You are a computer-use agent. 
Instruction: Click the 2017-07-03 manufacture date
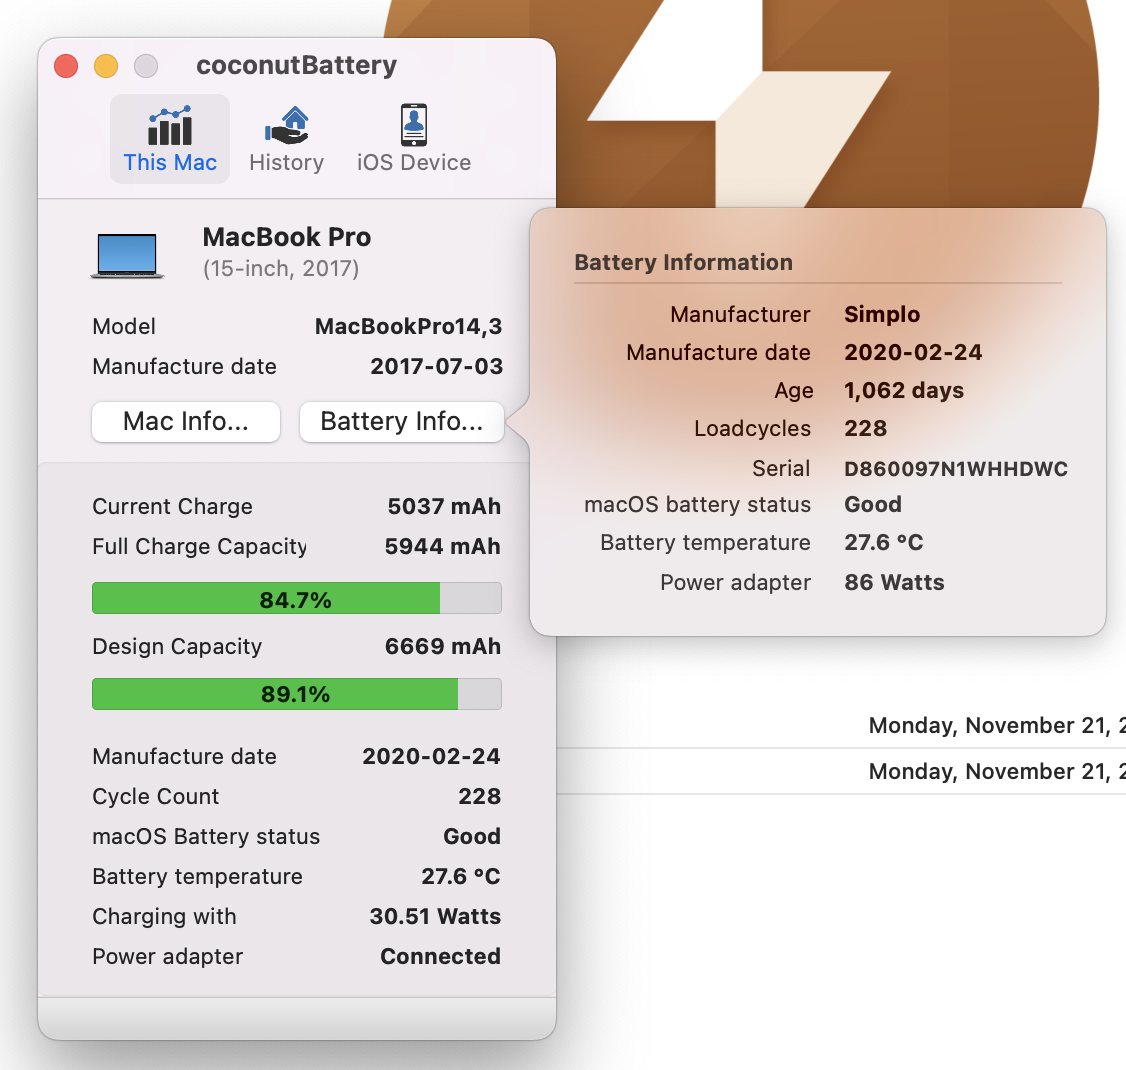point(437,366)
